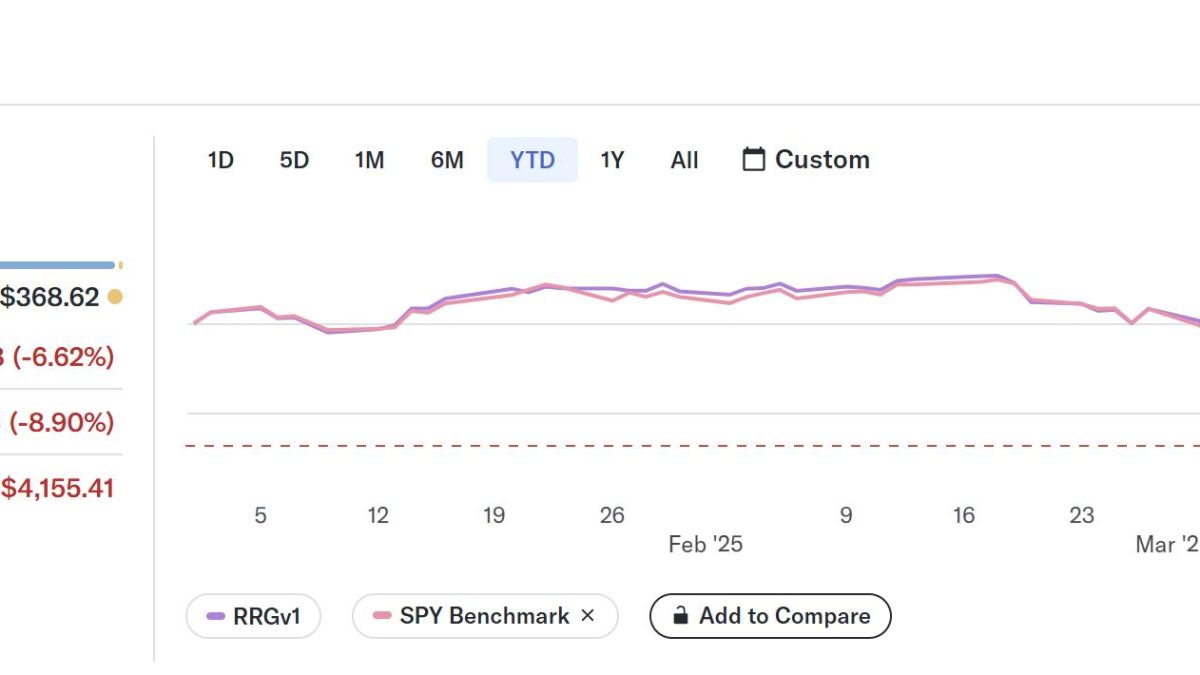
Task: Click the yellow dot next to $368.62
Action: pos(115,297)
